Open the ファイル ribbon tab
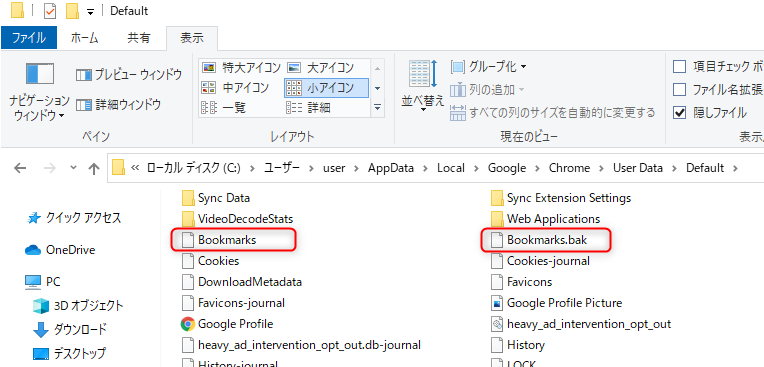 (x=29, y=38)
